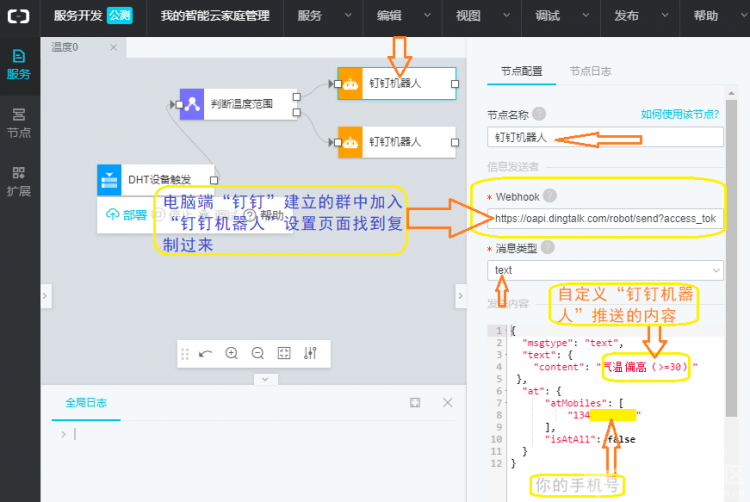Close the 全局日志 log panel

tap(448, 403)
